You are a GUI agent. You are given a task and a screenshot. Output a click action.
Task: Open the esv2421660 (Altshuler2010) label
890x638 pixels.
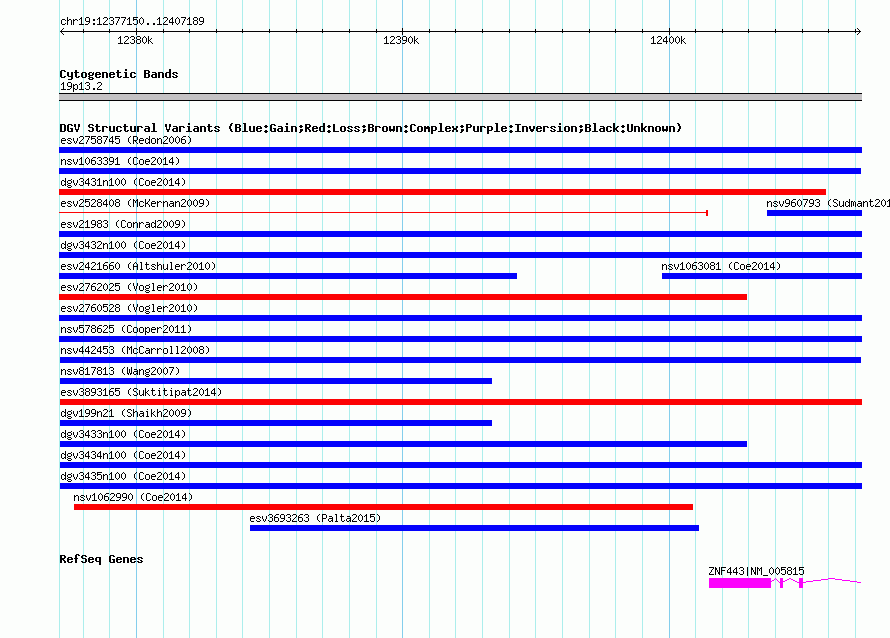tap(138, 266)
